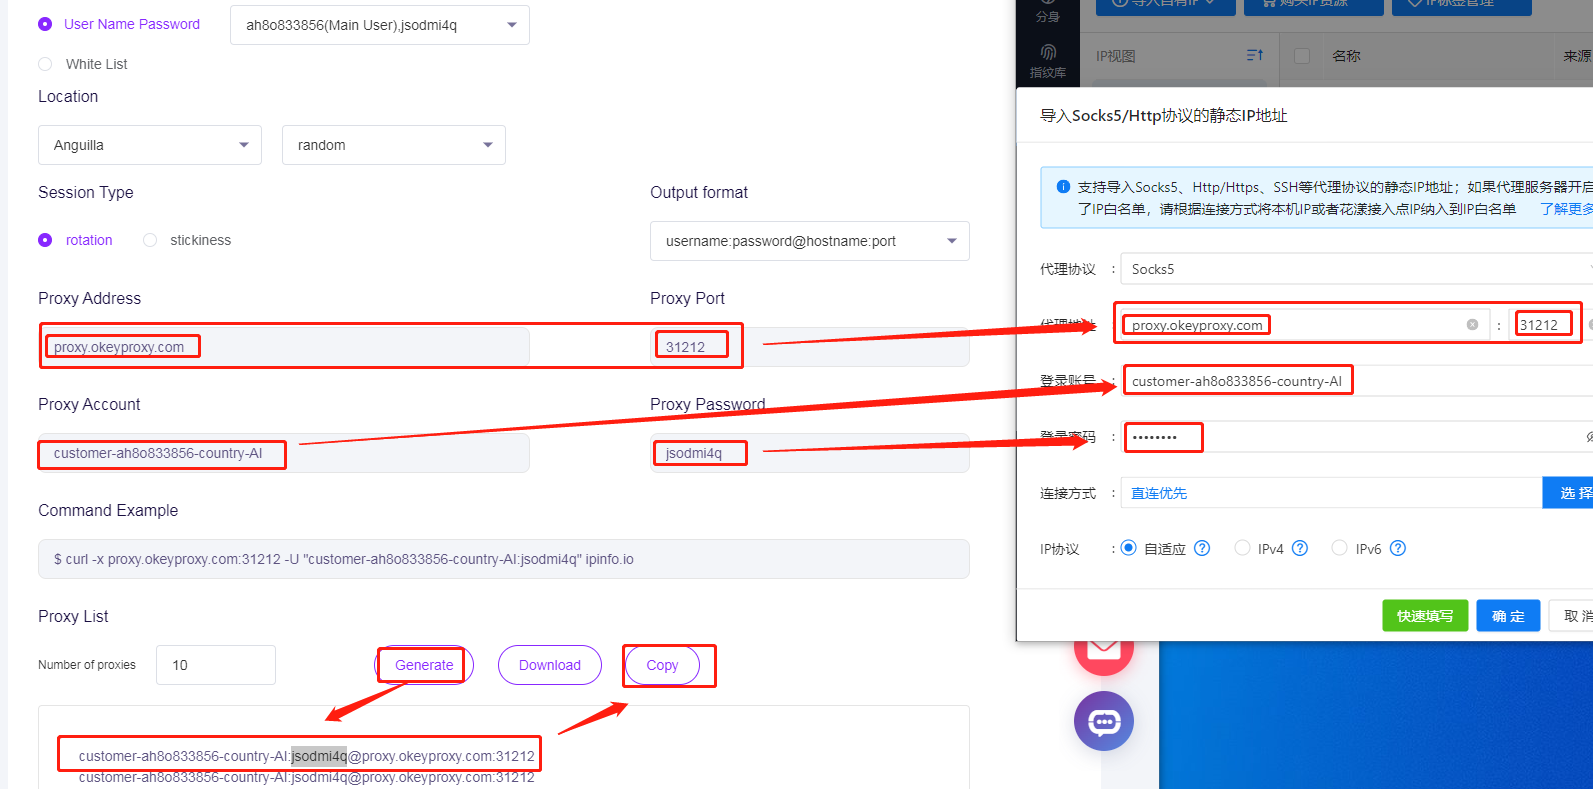Open the Output format dropdown

click(x=809, y=241)
